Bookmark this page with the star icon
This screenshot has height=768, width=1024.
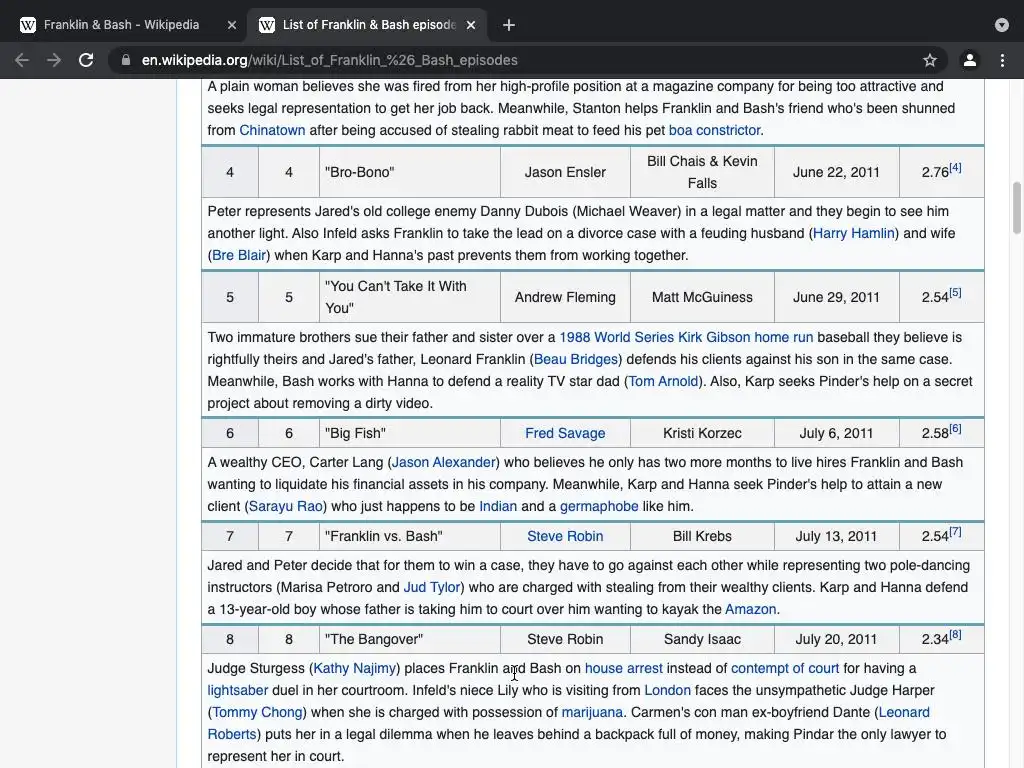[x=930, y=60]
